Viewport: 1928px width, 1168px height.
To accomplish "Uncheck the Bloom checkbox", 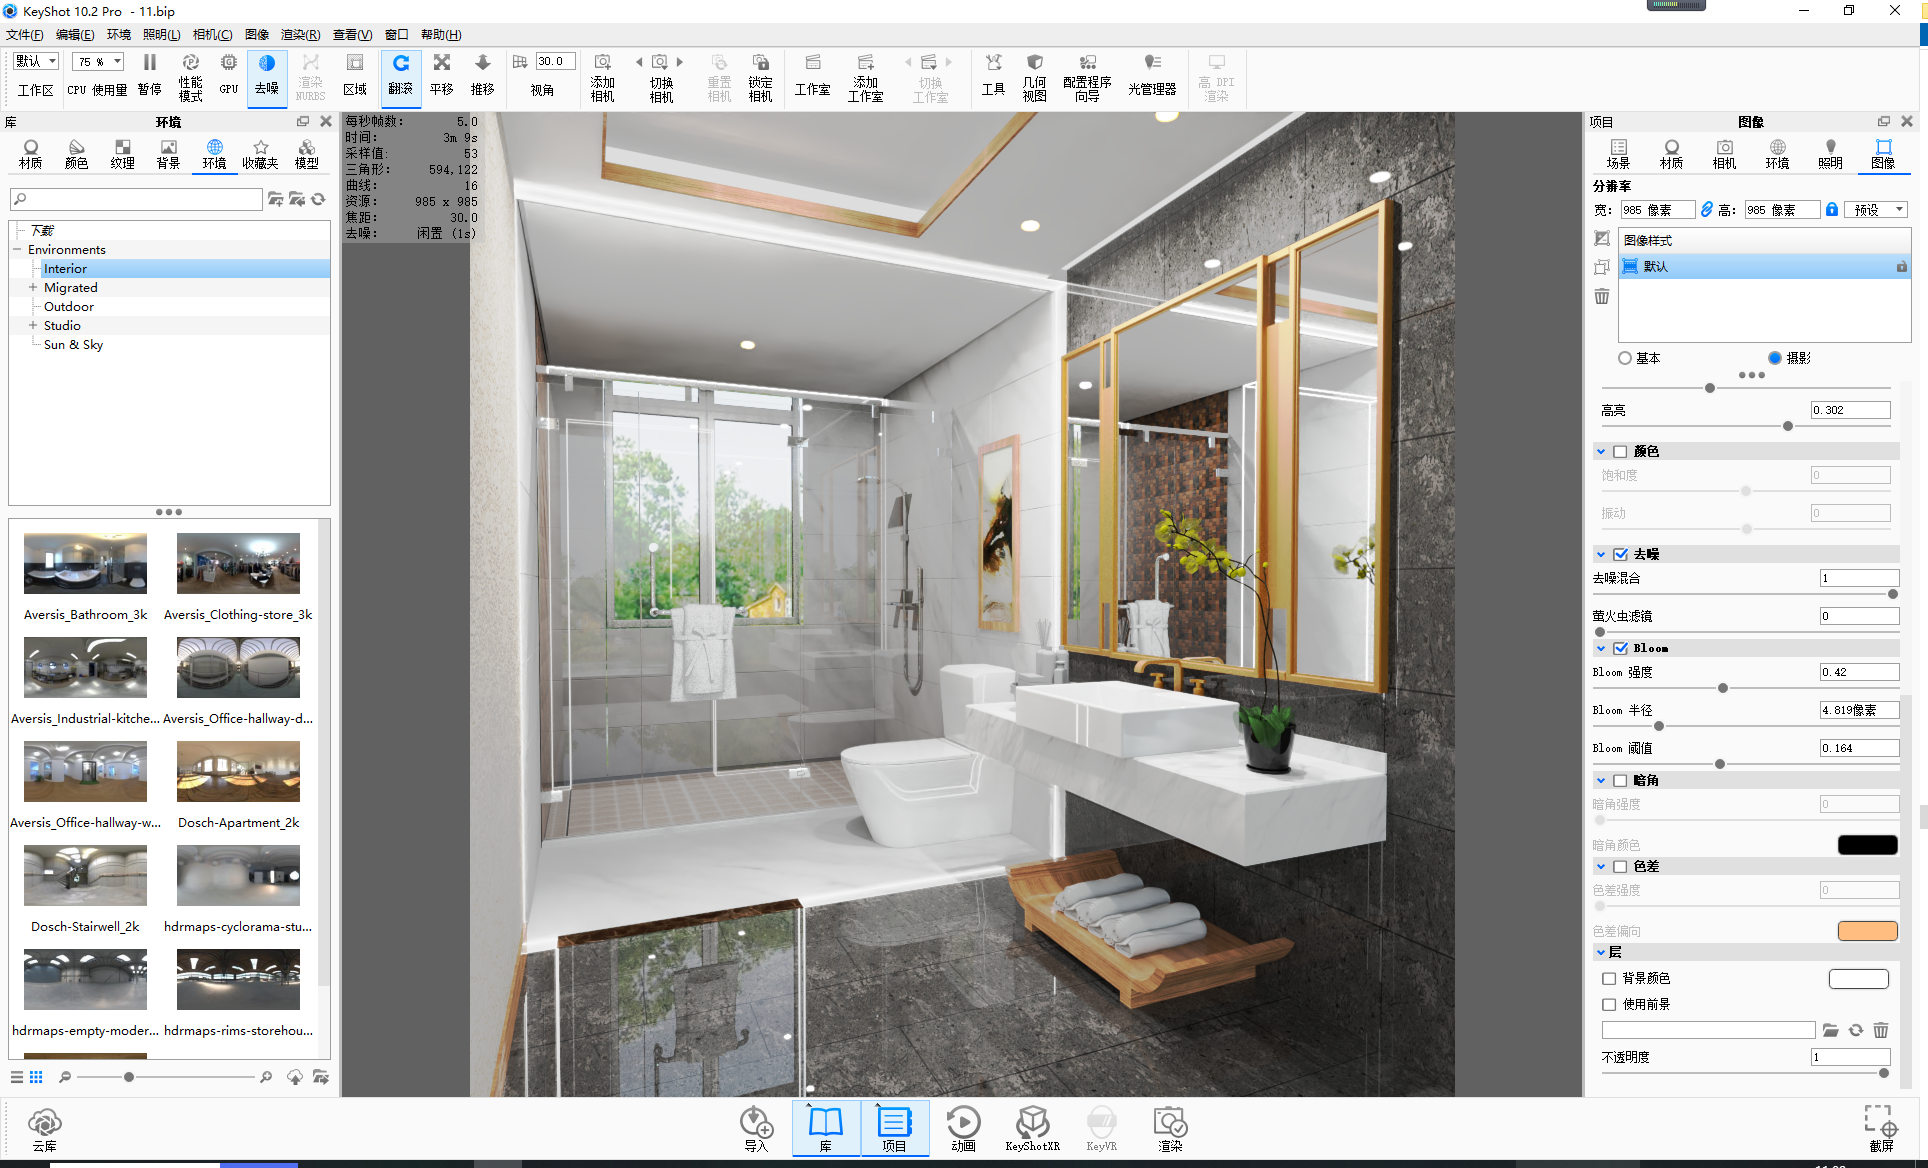I will click(x=1620, y=648).
